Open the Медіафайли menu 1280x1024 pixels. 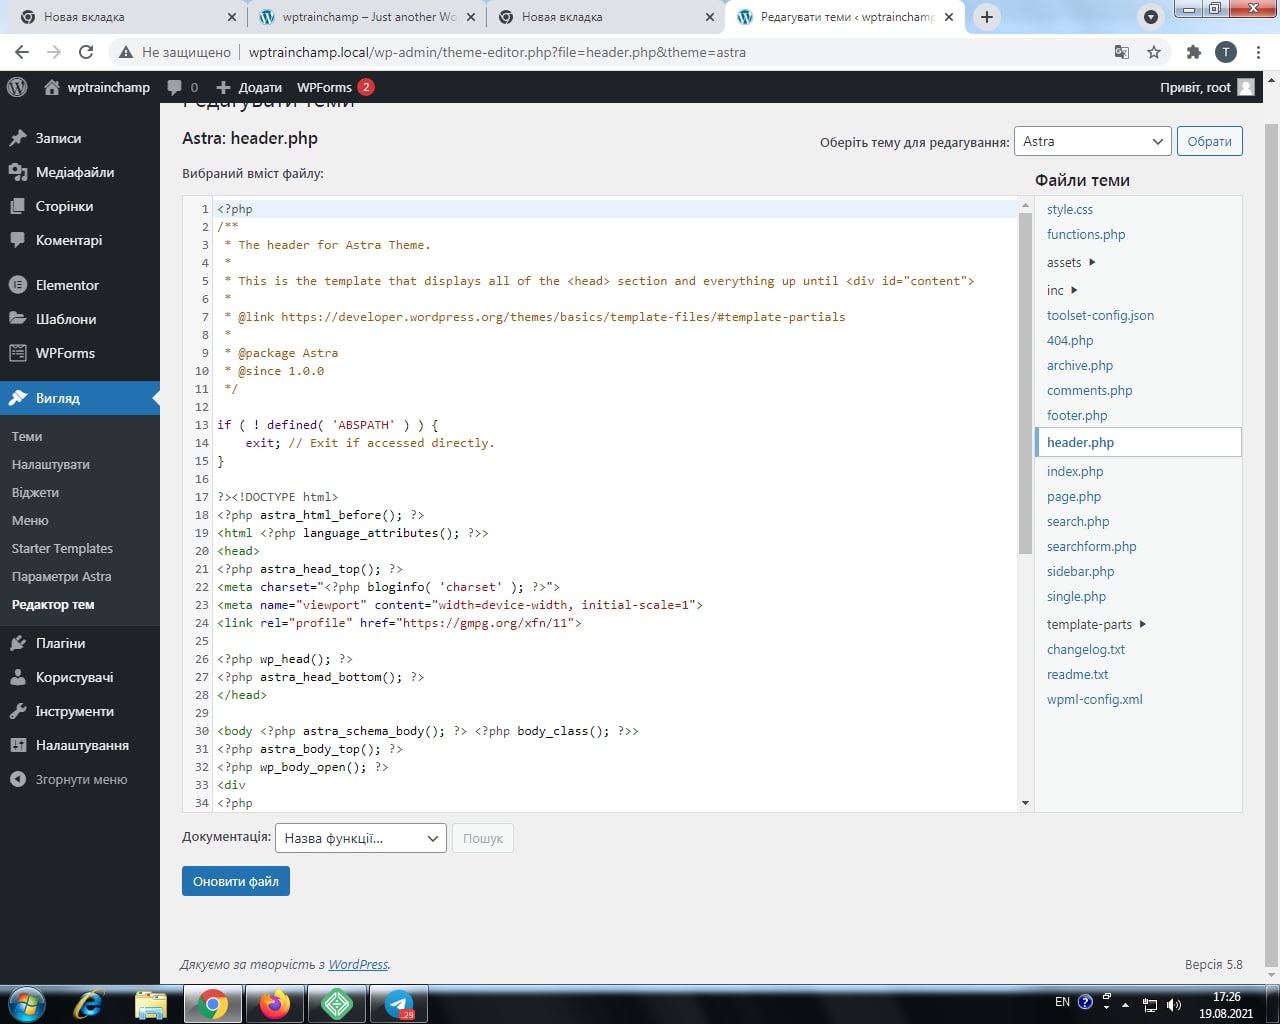(x=80, y=172)
